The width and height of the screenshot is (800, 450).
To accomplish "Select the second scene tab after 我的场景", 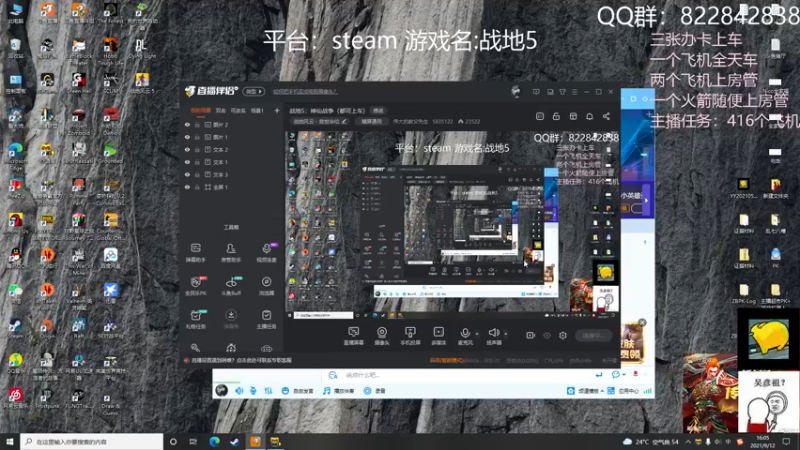I will pos(220,110).
